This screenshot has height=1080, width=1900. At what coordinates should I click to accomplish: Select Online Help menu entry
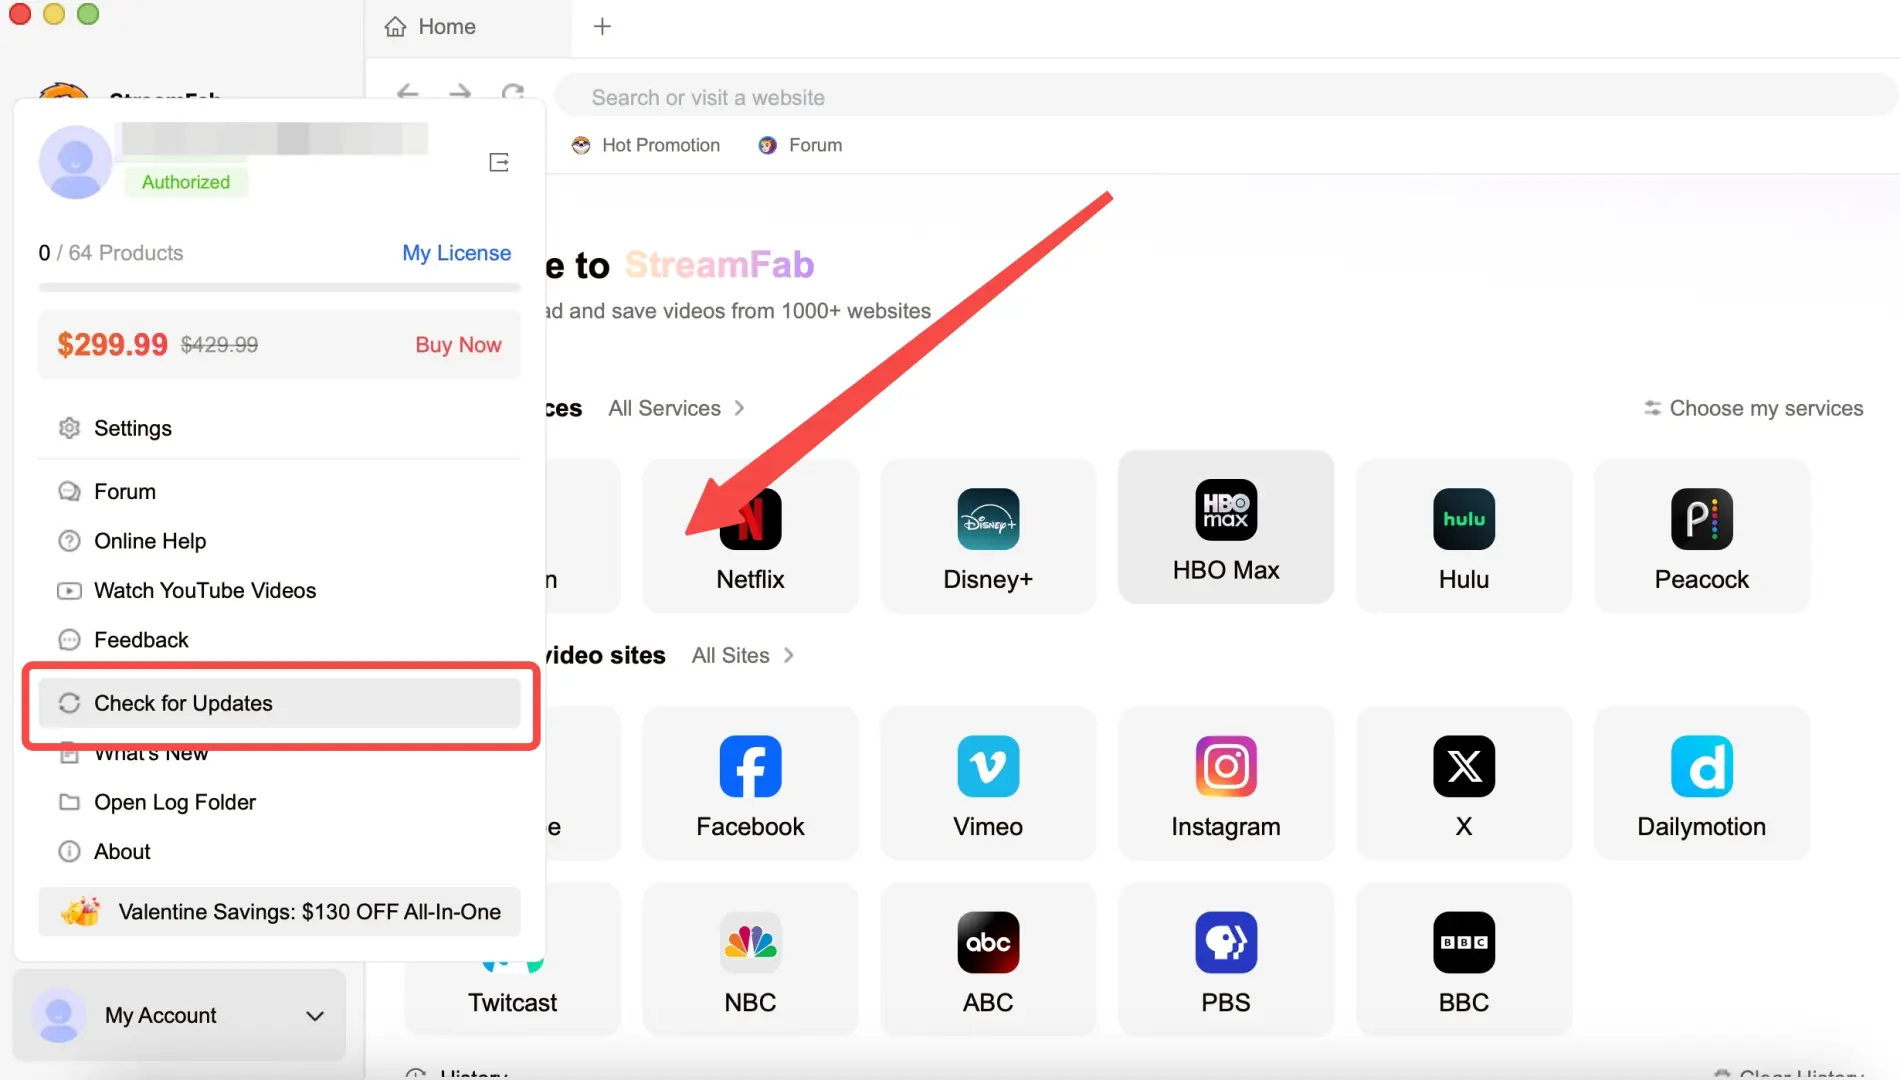pyautogui.click(x=279, y=541)
